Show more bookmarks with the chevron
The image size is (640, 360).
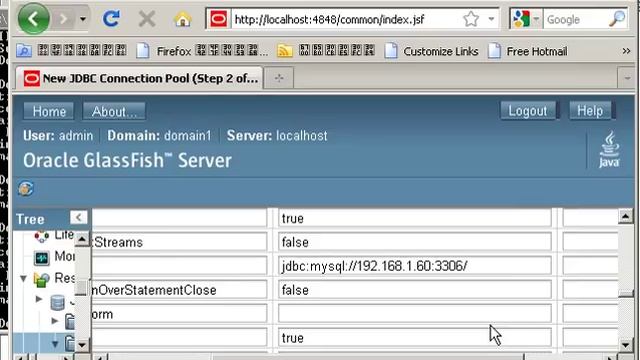click(x=626, y=51)
